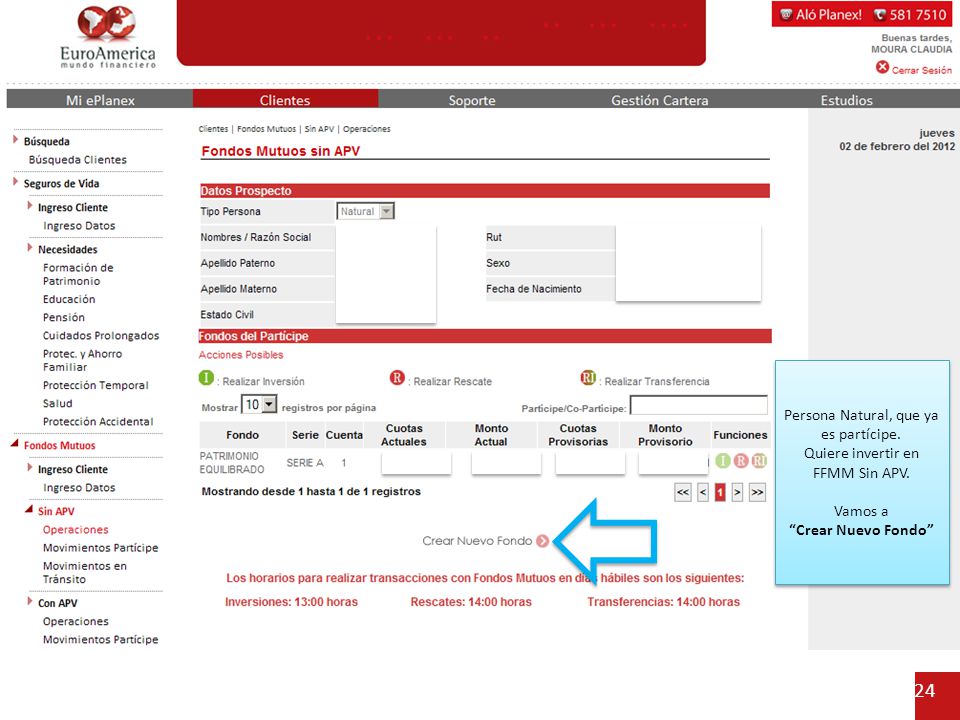Open the Tipo Persona dropdown showing Natural

366,211
